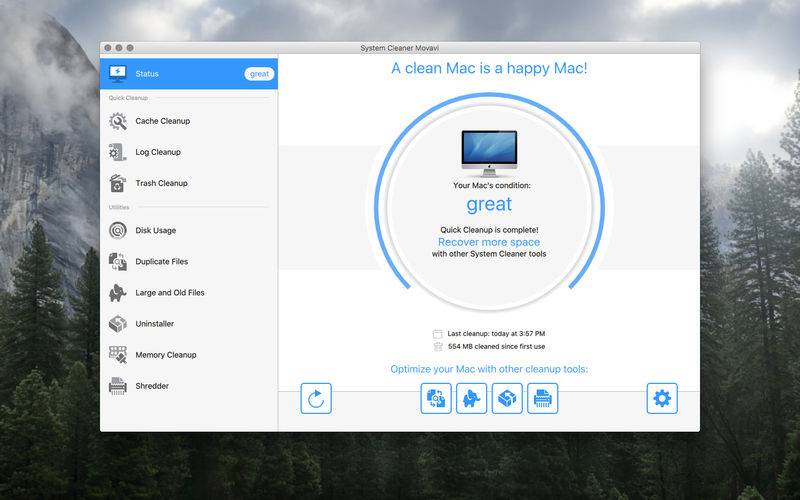
Task: Click the Quick Cleanup section header
Action: [x=128, y=98]
